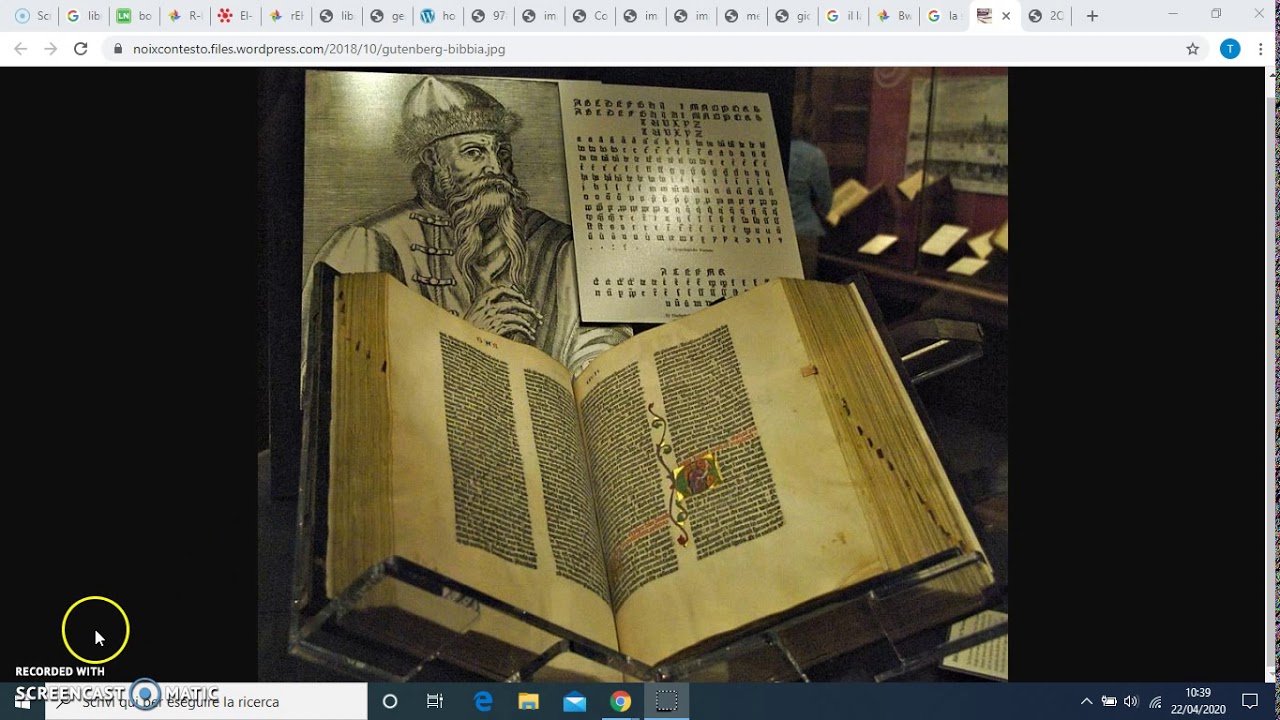1280x720 pixels.
Task: Switch to the 'R-' Google Photos tab
Action: [x=185, y=16]
